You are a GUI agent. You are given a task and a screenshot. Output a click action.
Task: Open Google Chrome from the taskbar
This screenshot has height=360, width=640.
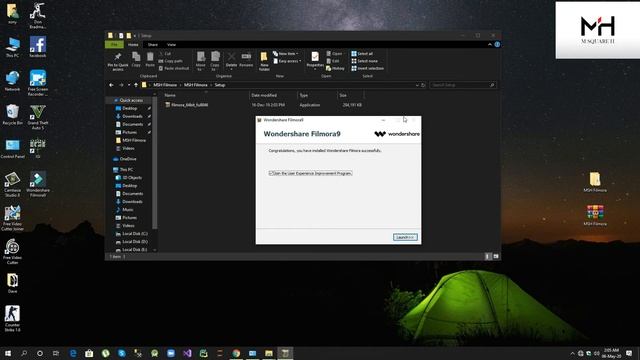236,353
